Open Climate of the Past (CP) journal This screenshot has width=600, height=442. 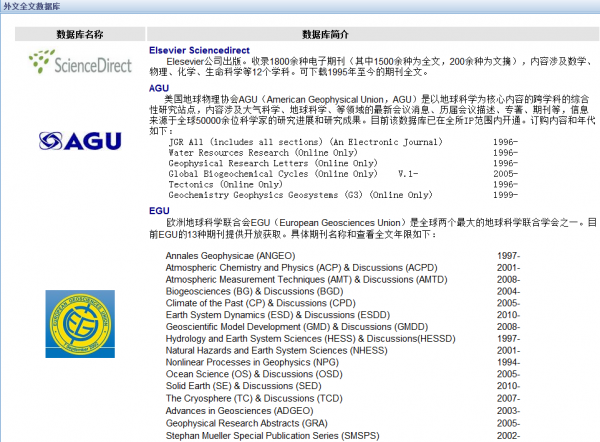261,303
